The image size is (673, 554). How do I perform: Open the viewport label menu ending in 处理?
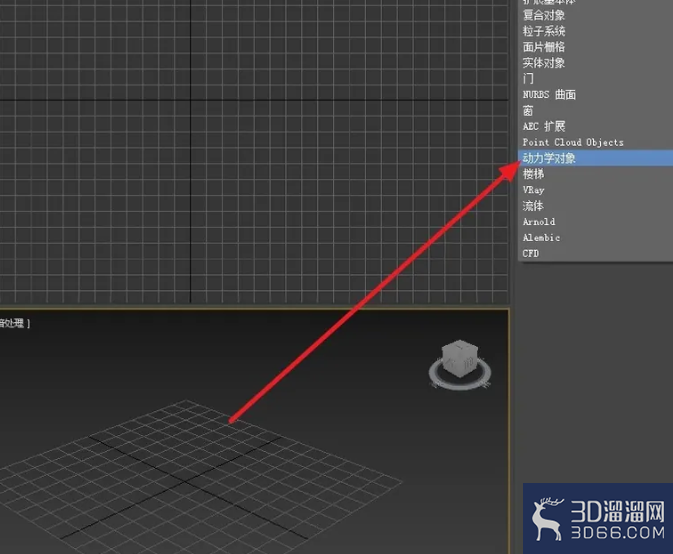pos(14,323)
